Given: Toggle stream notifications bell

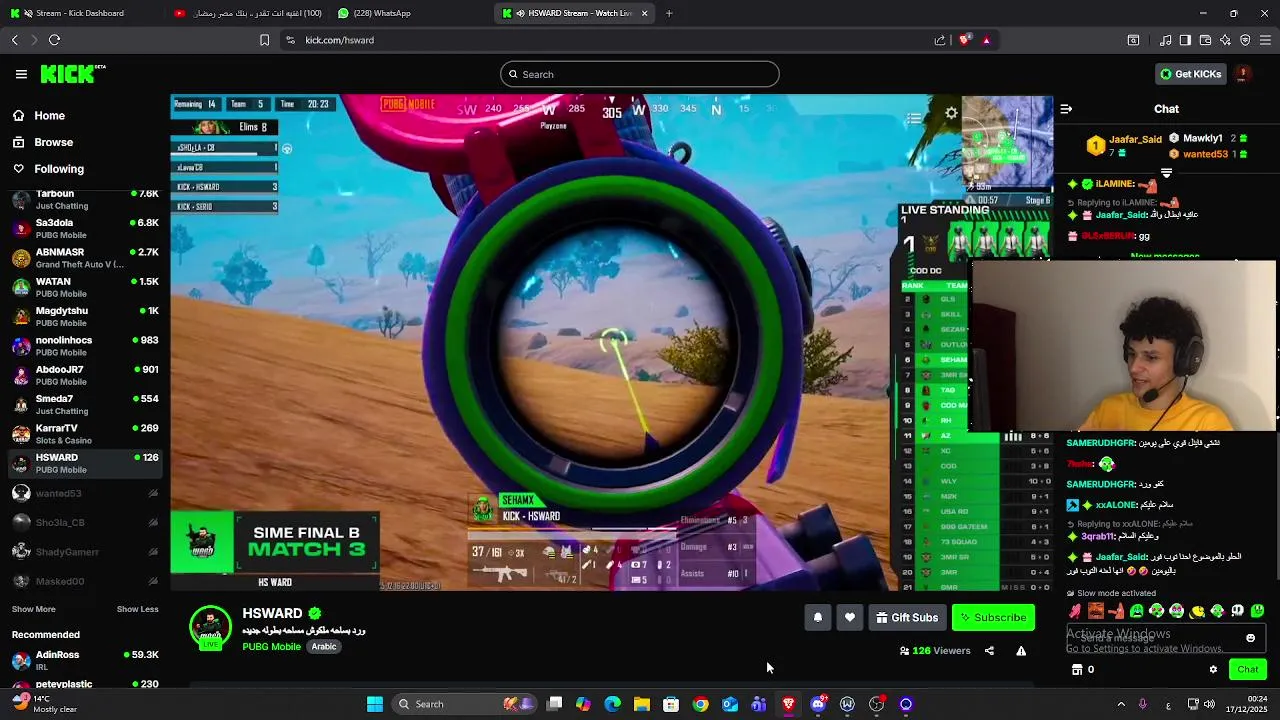Looking at the screenshot, I should (x=817, y=618).
